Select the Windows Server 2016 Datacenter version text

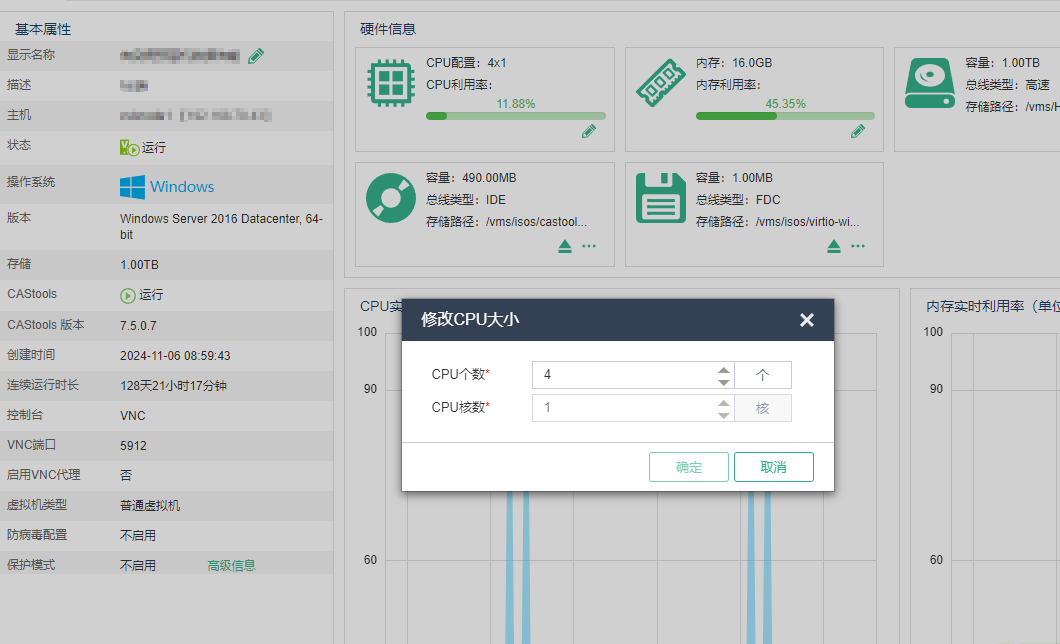pos(221,226)
